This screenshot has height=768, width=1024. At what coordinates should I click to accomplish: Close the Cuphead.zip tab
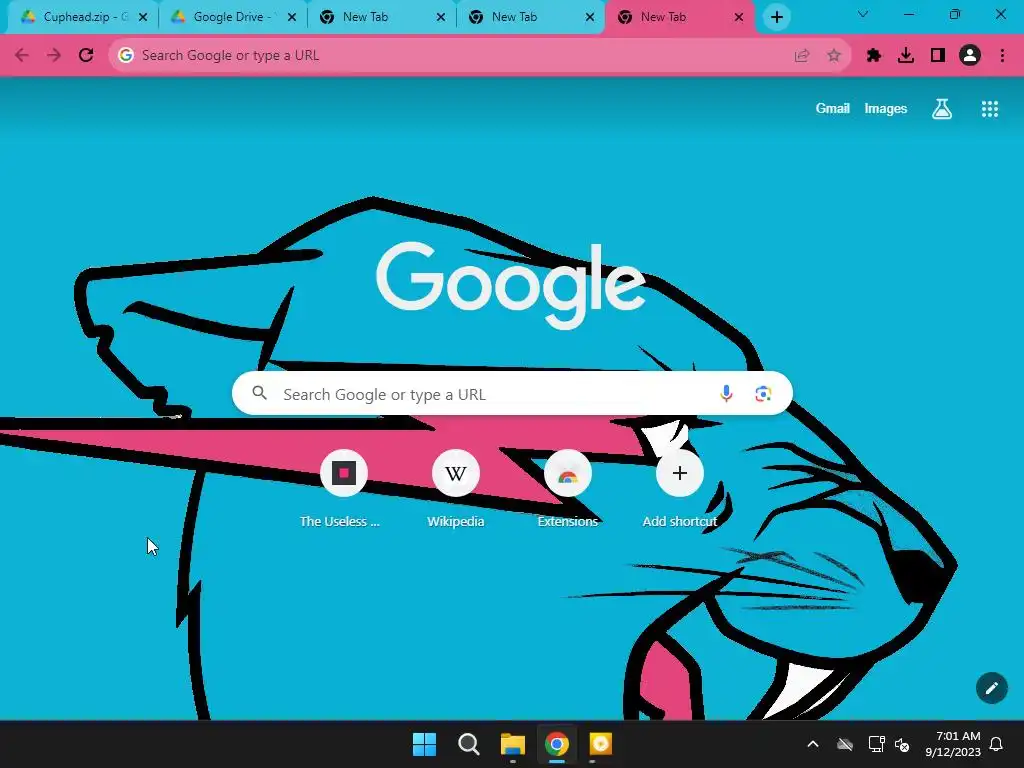coord(143,18)
